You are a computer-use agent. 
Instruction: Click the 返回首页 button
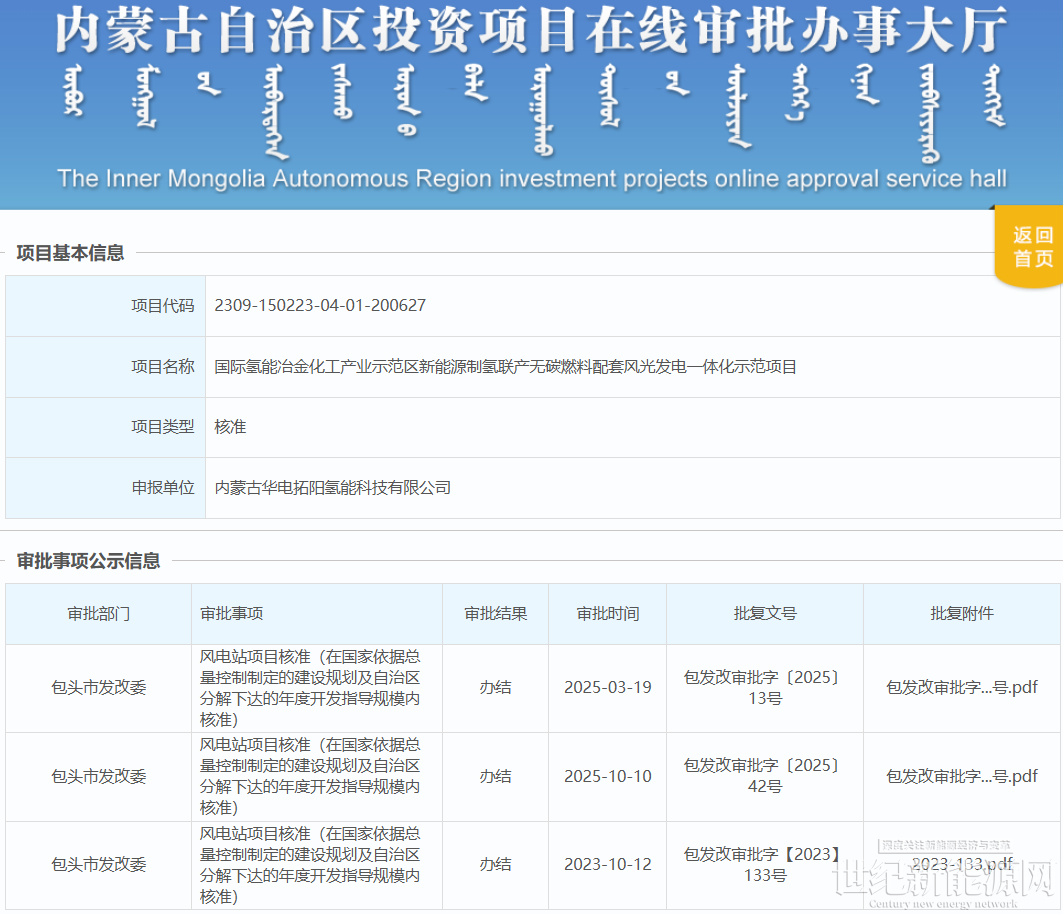(x=1032, y=247)
